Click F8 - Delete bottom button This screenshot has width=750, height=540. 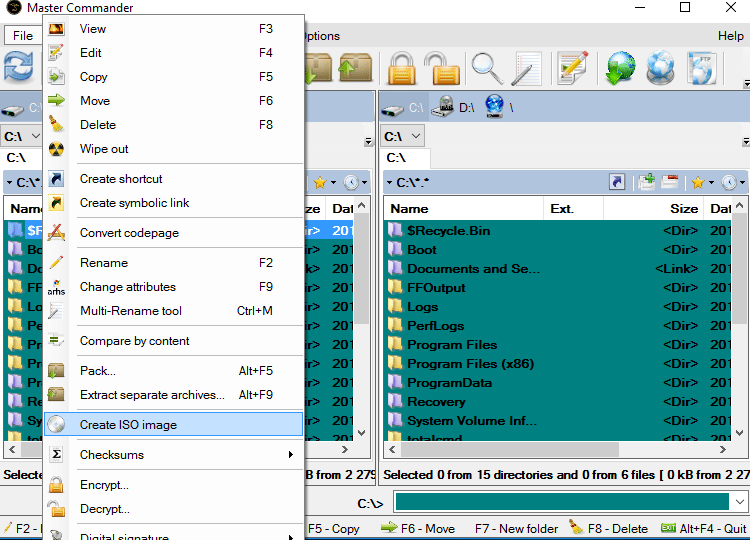pyautogui.click(x=608, y=528)
